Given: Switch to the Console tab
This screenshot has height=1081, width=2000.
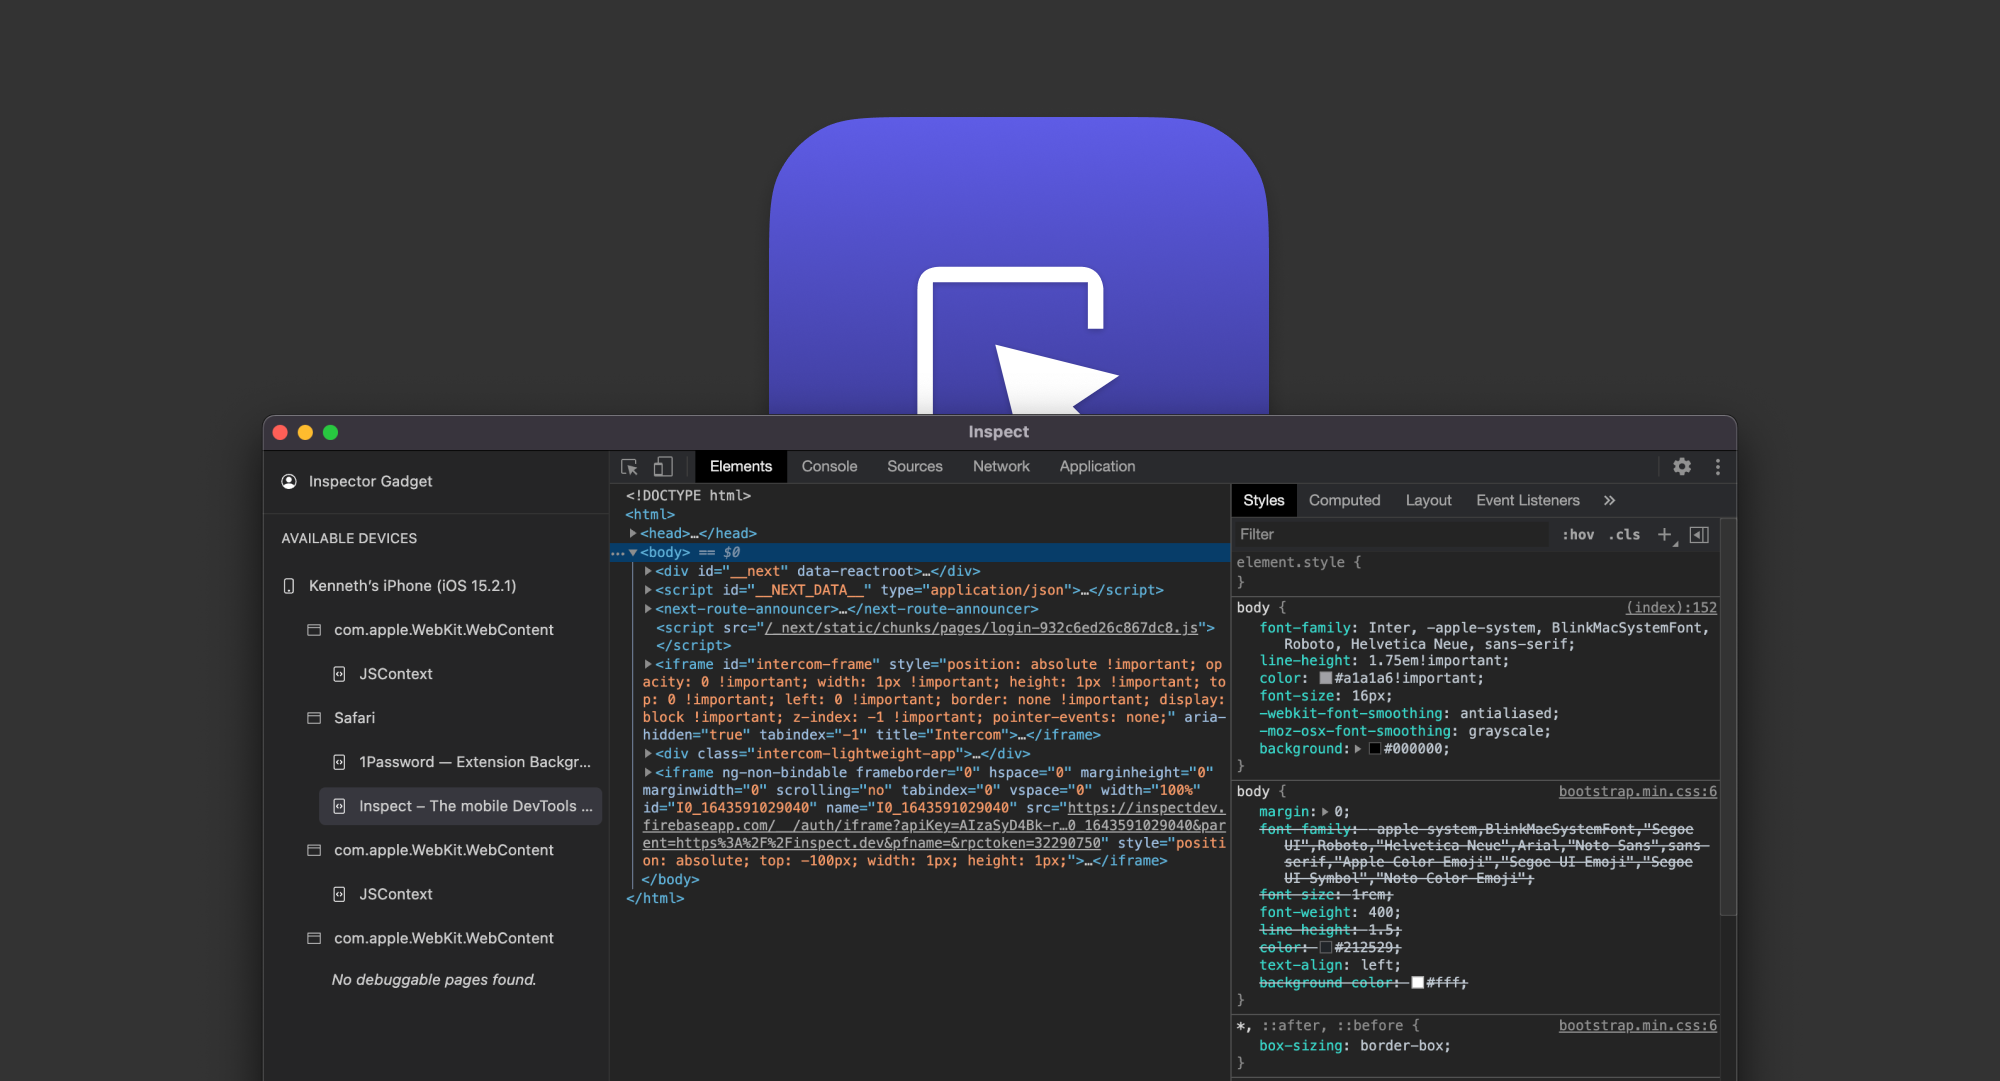Looking at the screenshot, I should point(829,467).
